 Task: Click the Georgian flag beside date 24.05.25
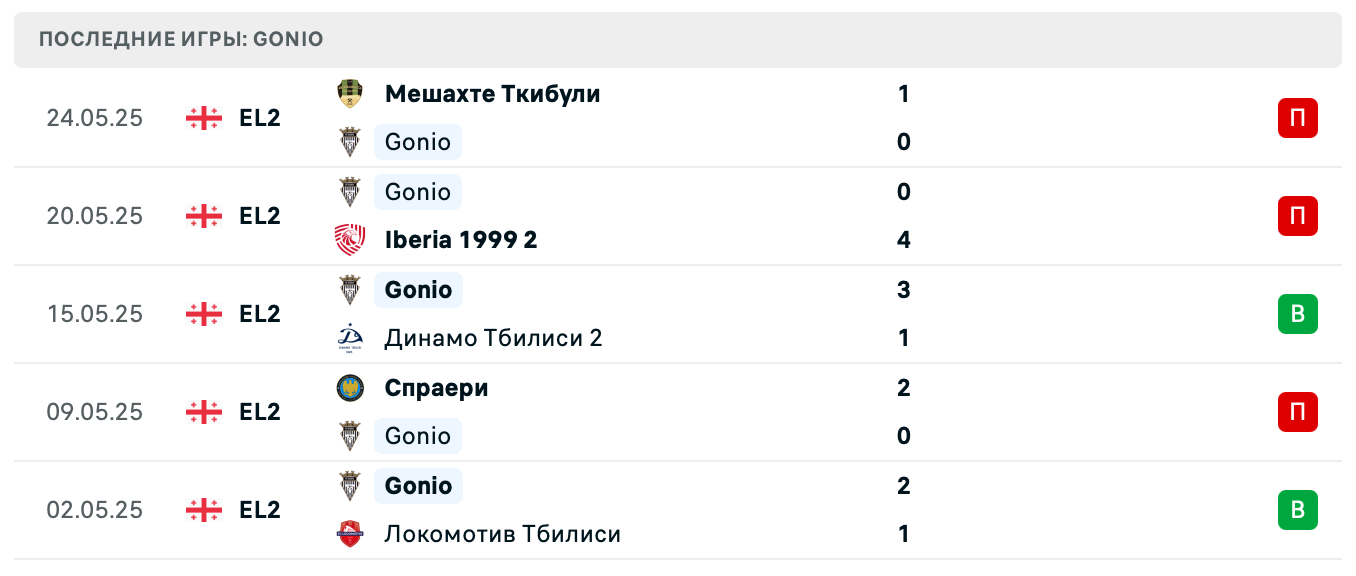pos(203,118)
